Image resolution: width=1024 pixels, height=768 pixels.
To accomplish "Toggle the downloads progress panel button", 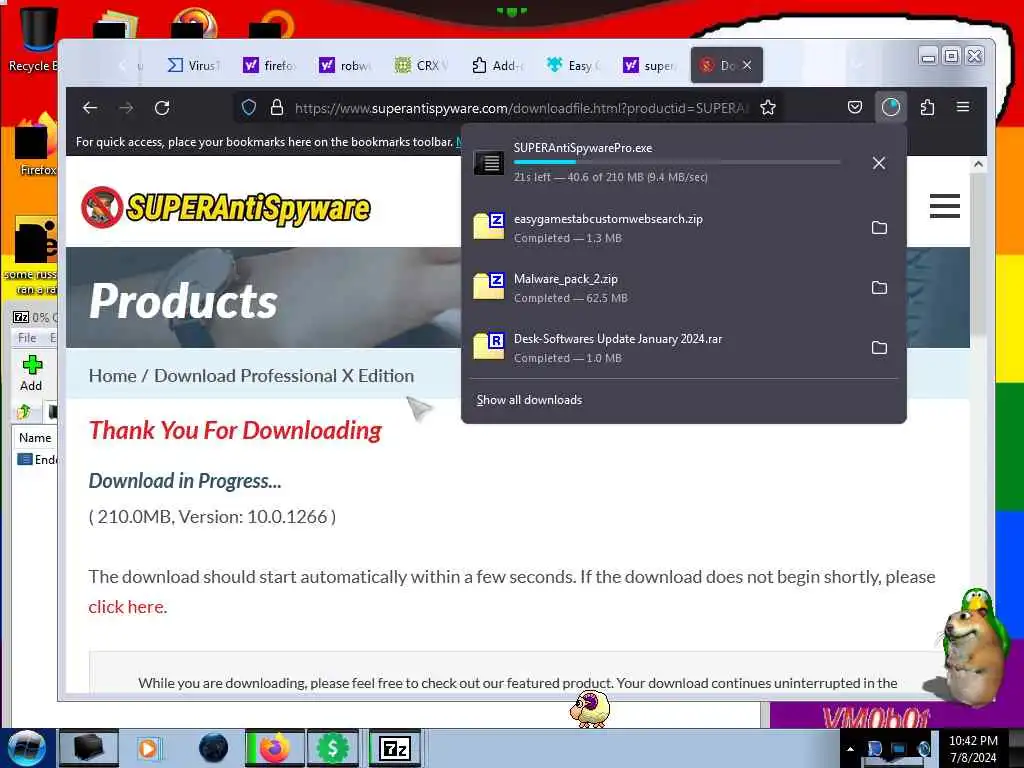I will [x=891, y=107].
